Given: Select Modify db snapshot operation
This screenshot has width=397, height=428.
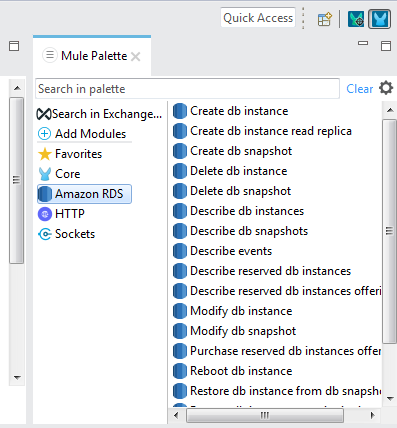Looking at the screenshot, I should [234, 331].
